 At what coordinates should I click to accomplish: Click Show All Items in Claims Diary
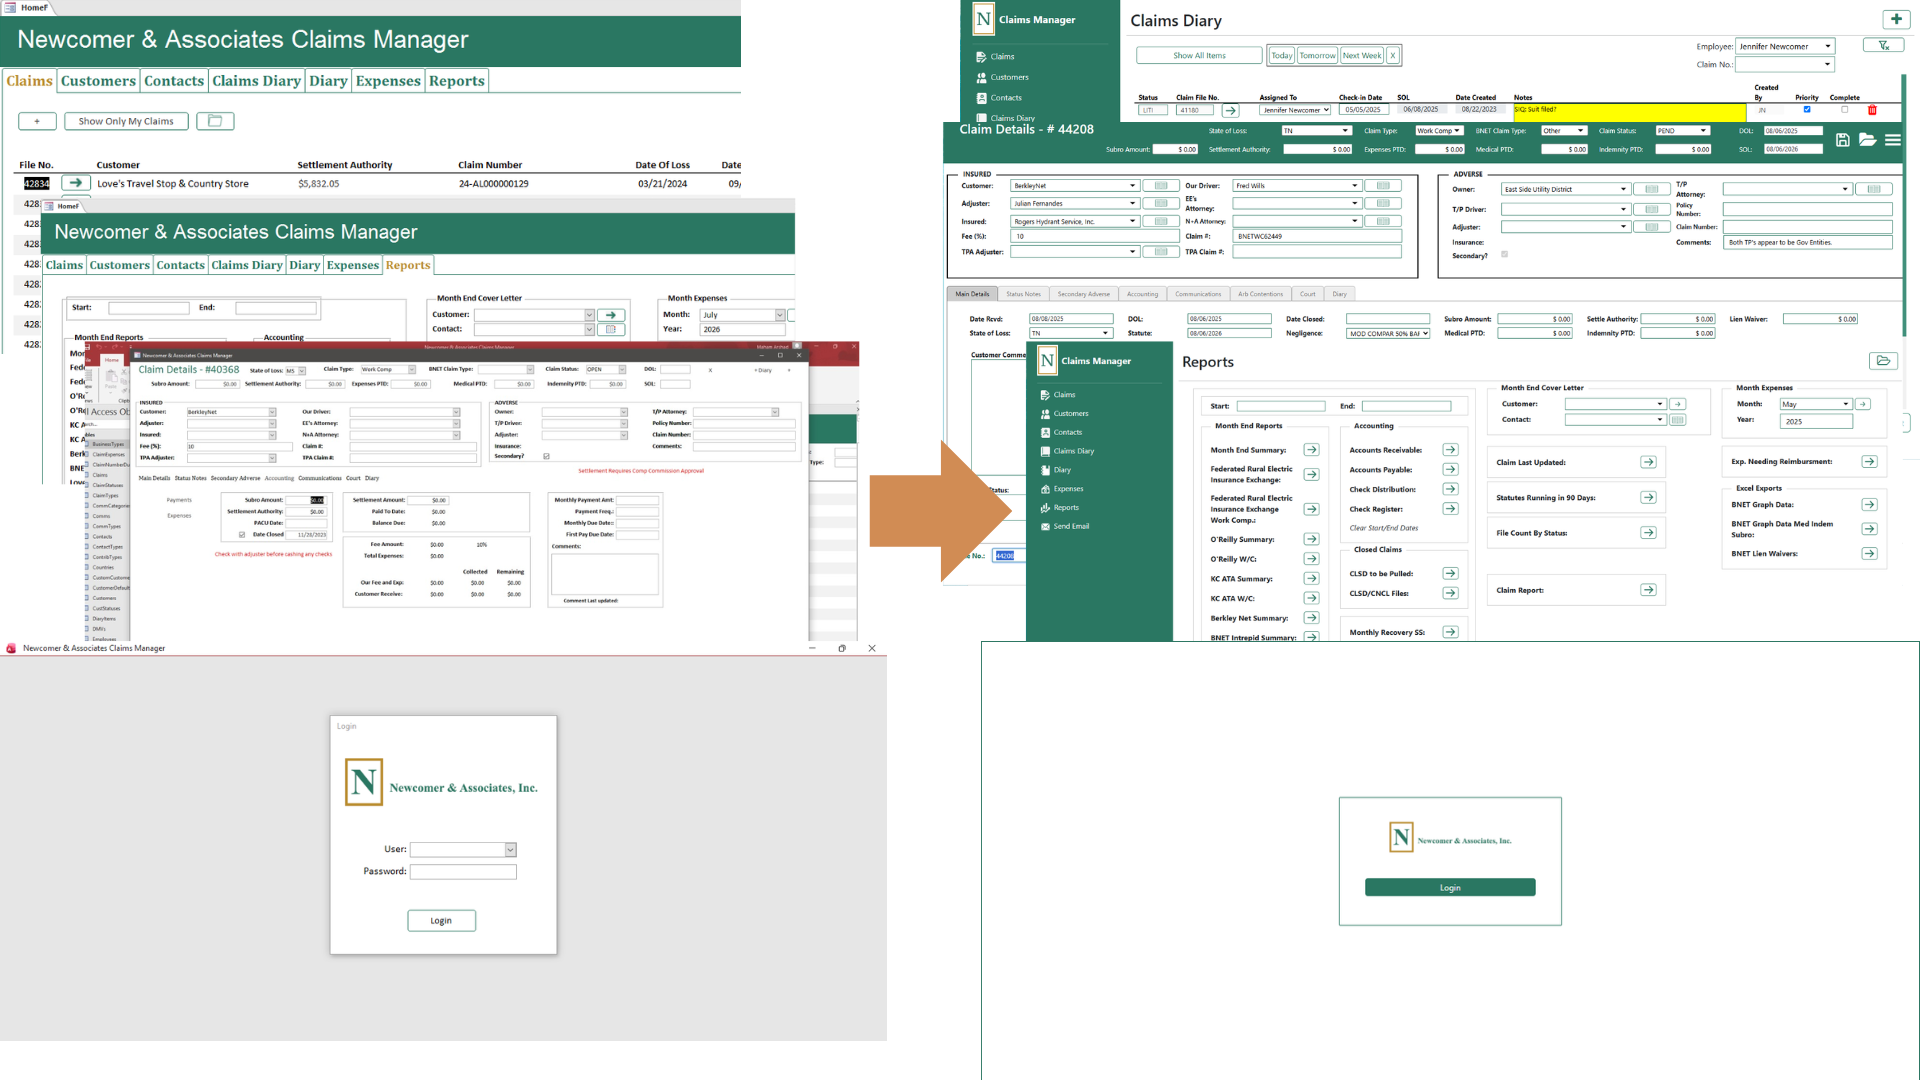point(1199,56)
